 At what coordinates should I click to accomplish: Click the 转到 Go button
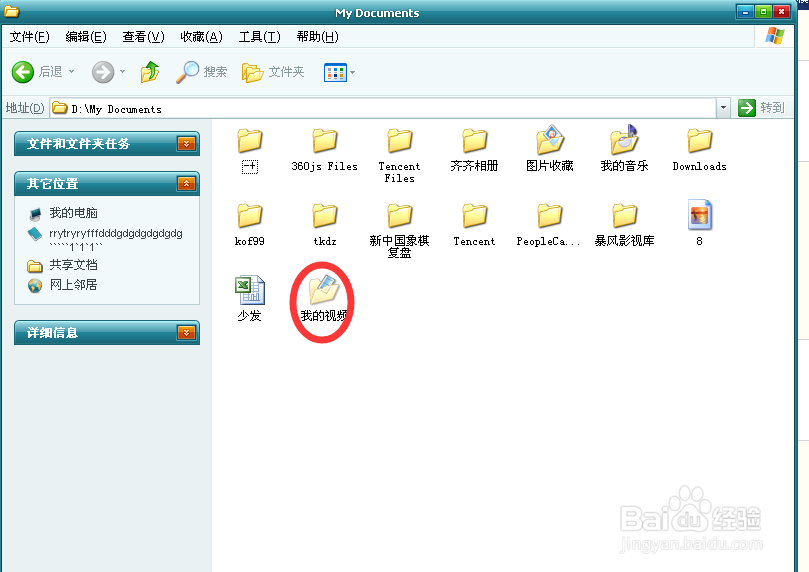pyautogui.click(x=762, y=108)
